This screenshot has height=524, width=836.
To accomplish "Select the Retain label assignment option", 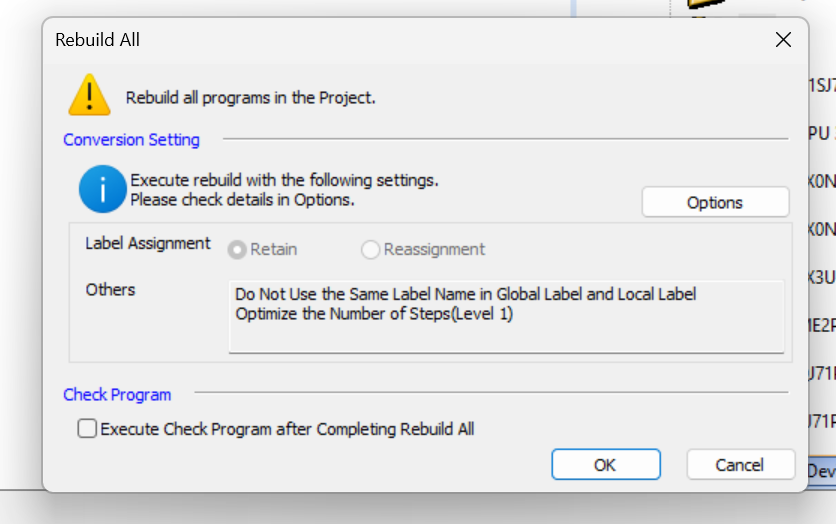I will 237,249.
